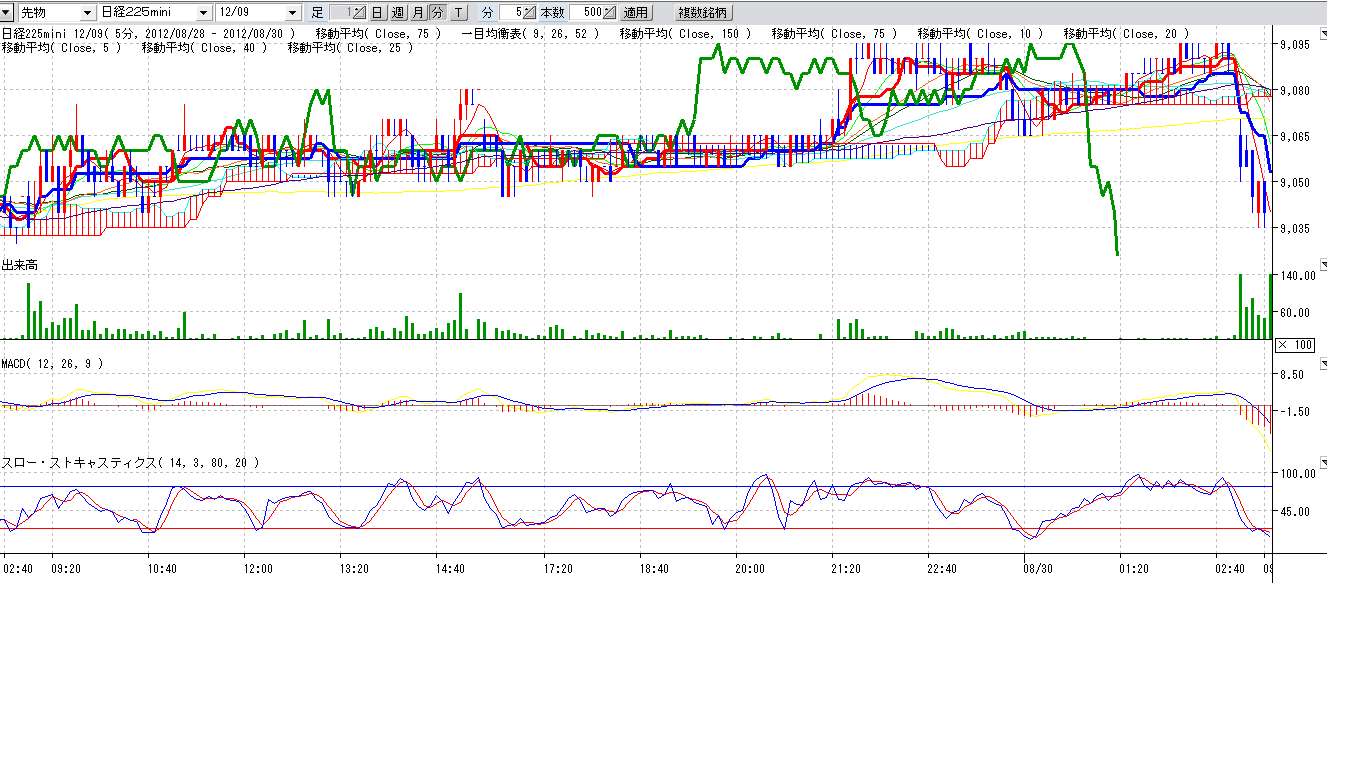Expand the 日経225mini symbol dropdown

[204, 13]
